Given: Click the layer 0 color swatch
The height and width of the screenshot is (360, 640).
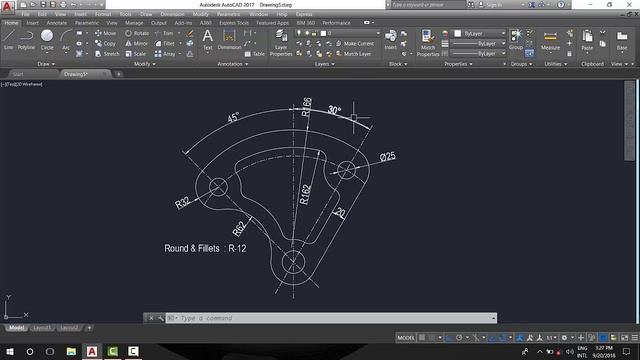Looking at the screenshot, I should click(323, 33).
